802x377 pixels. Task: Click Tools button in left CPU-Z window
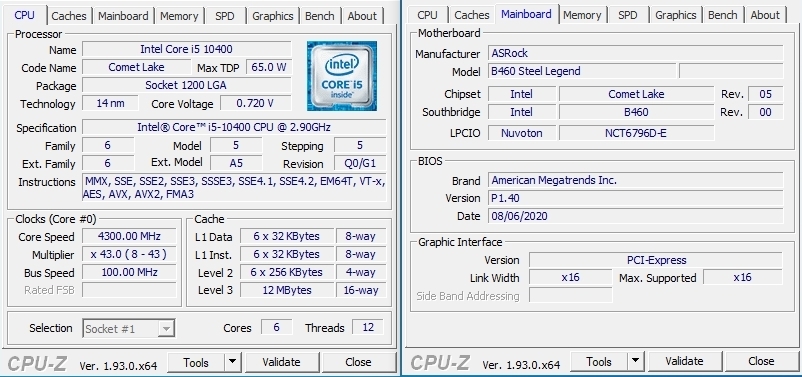pos(196,362)
